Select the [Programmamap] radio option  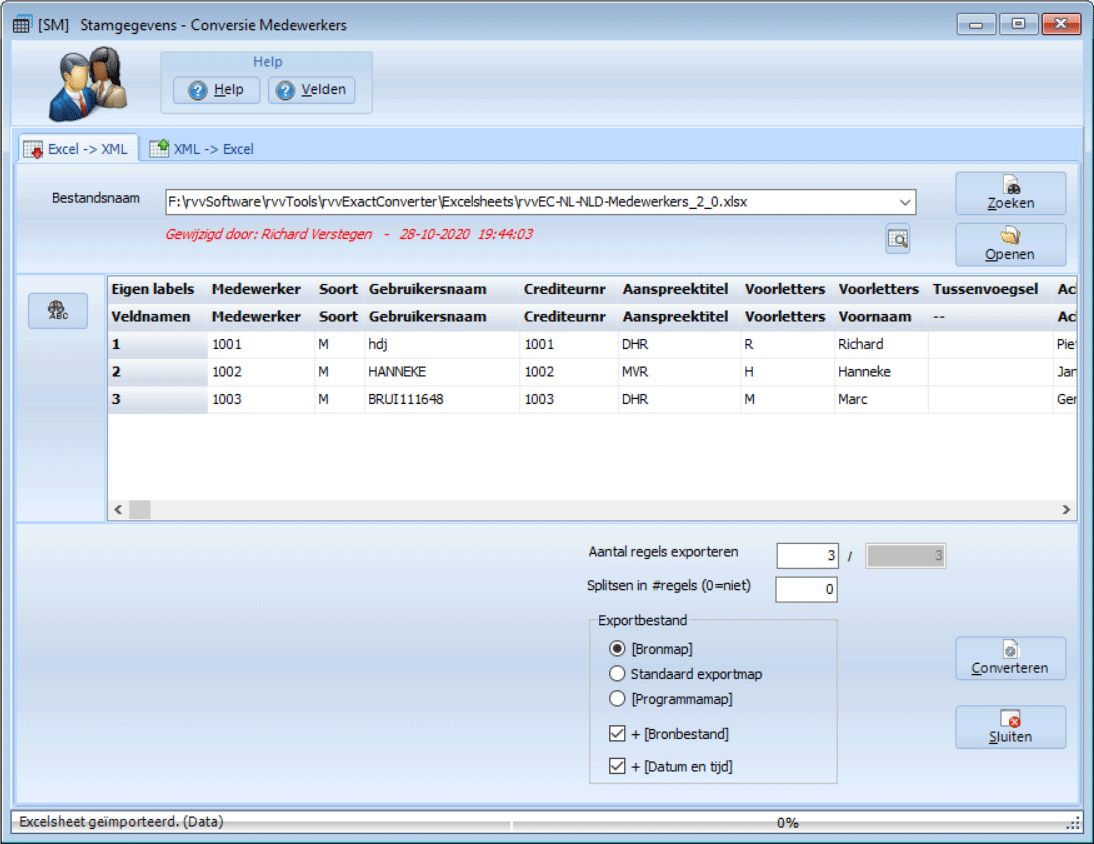(617, 699)
